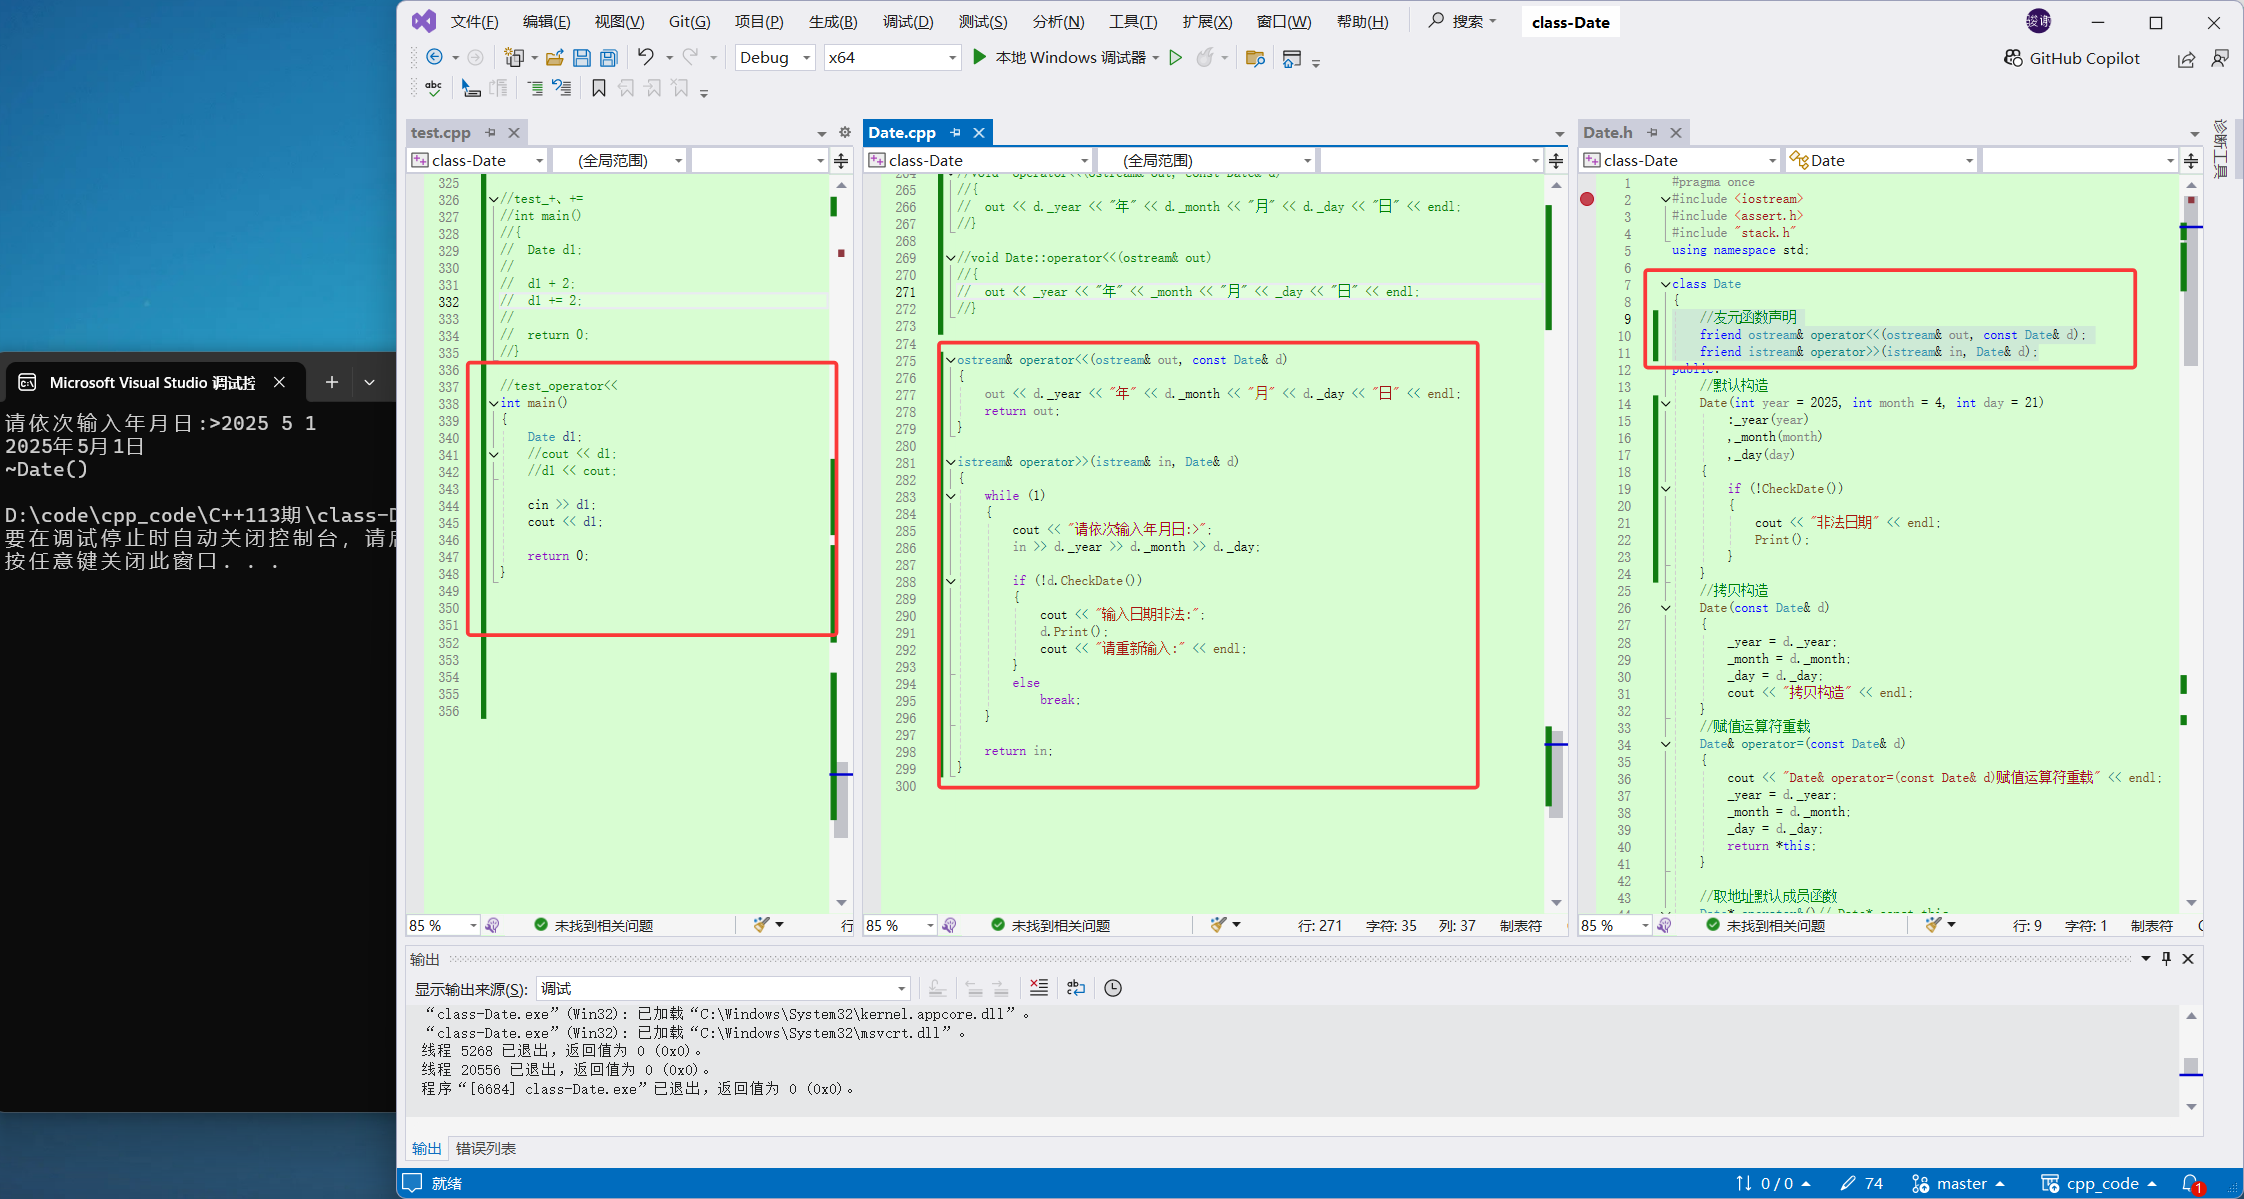This screenshot has height=1199, width=2244.
Task: Click the Open File folder icon
Action: pyautogui.click(x=554, y=58)
